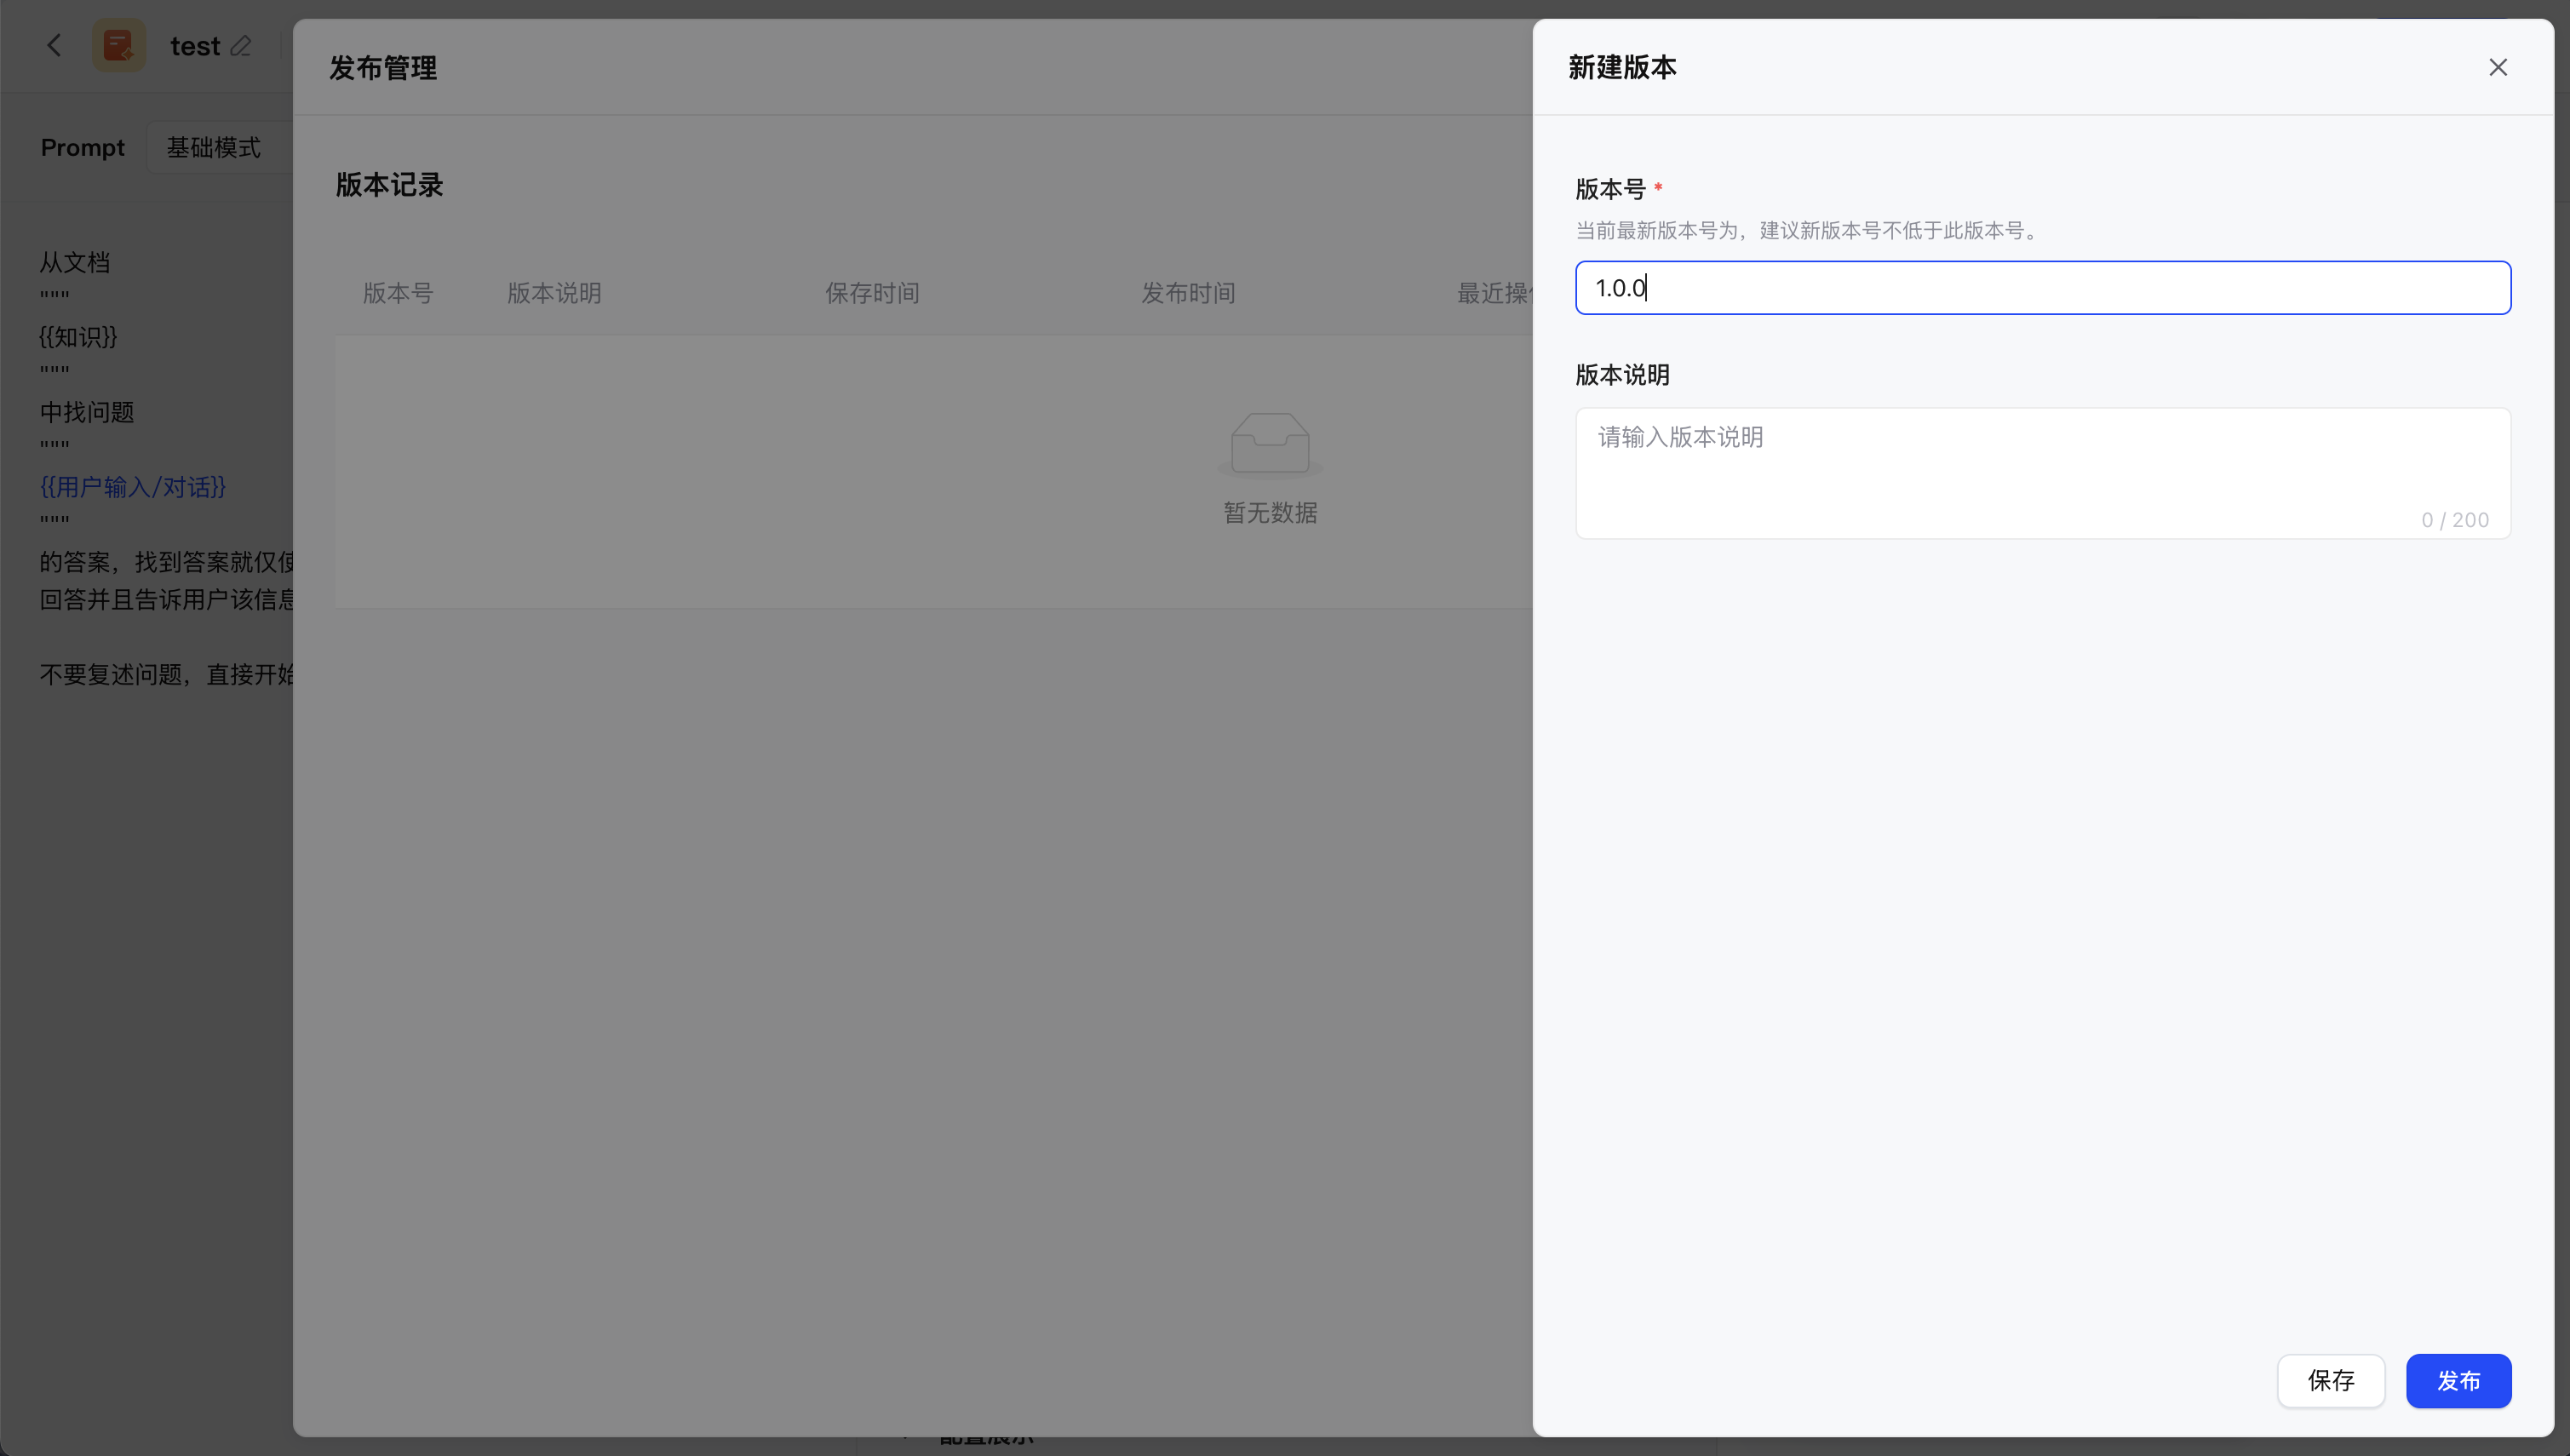The image size is (2570, 1456).
Task: Click the 请输入版本说明 text area
Action: (2042, 472)
